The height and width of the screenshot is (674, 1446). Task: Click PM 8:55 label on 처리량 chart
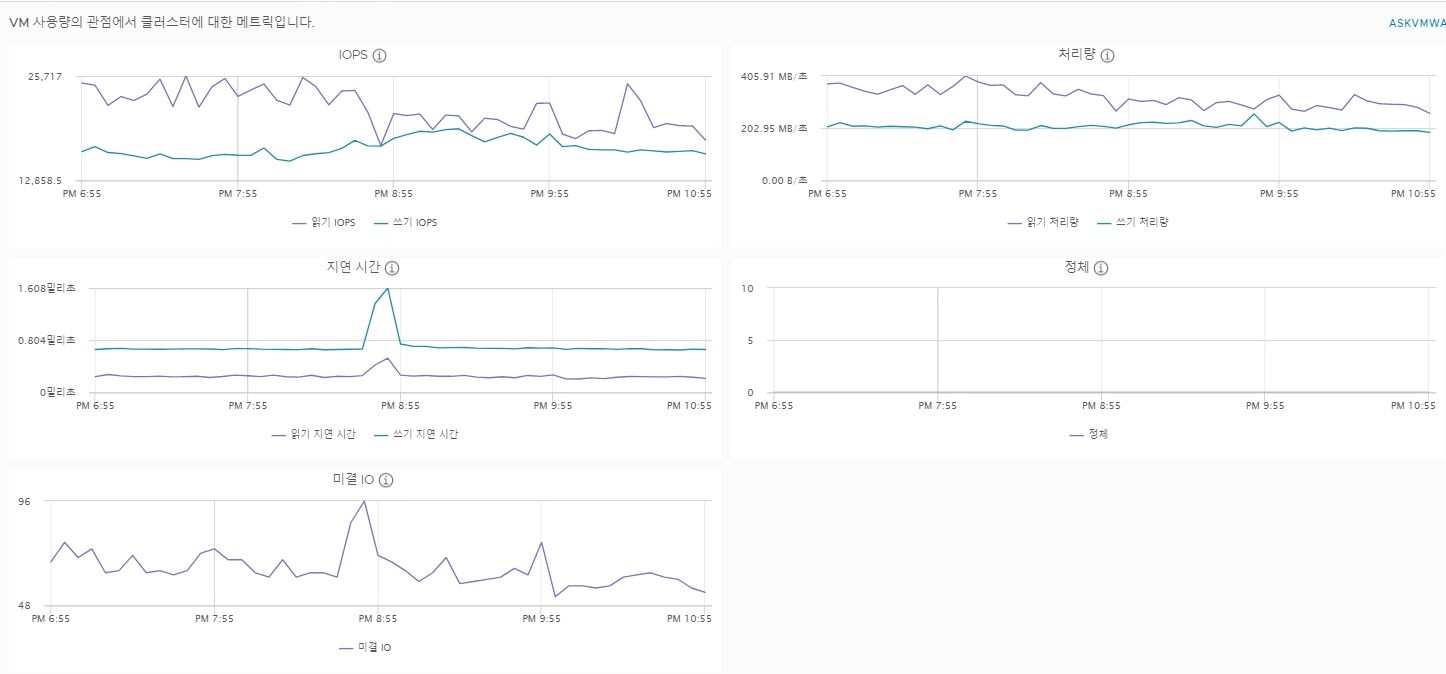point(1128,193)
